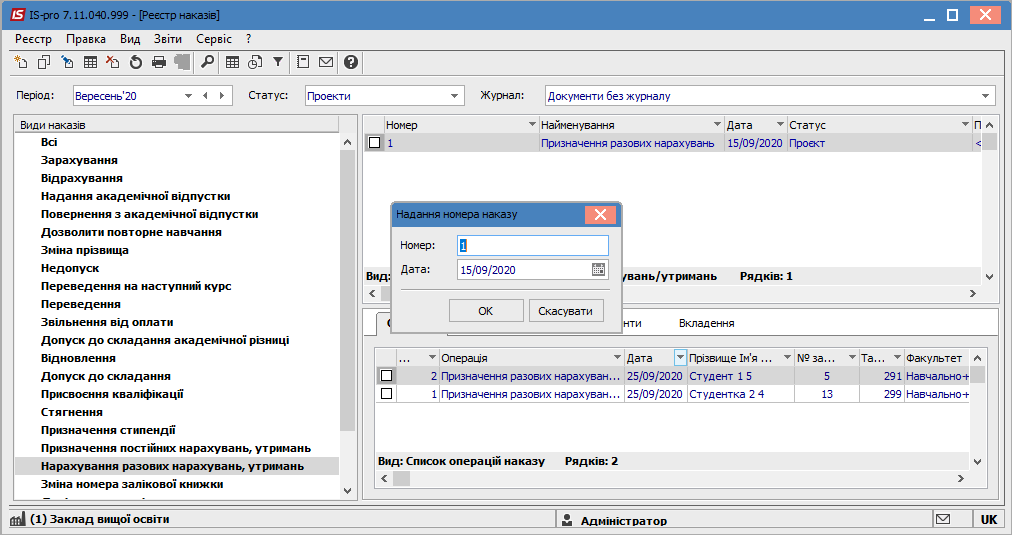Image resolution: width=1012 pixels, height=535 pixels.
Task: Tick the checkbox for the Студентка 2 4 row
Action: coord(387,394)
